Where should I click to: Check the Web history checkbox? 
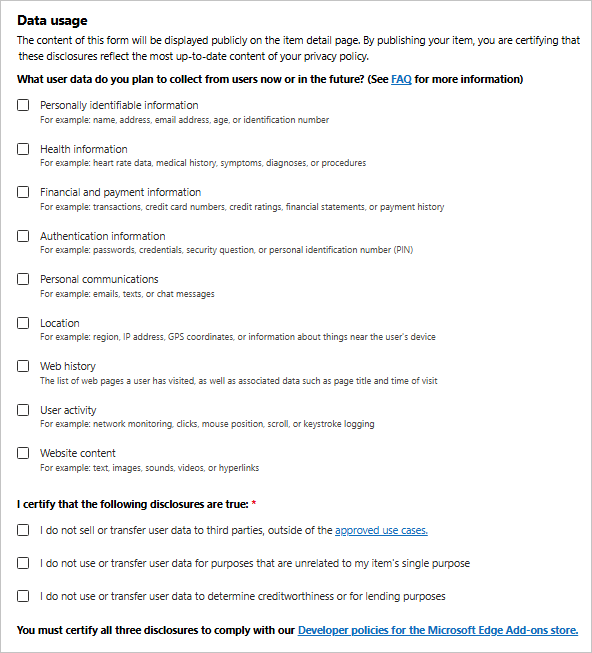tap(23, 366)
